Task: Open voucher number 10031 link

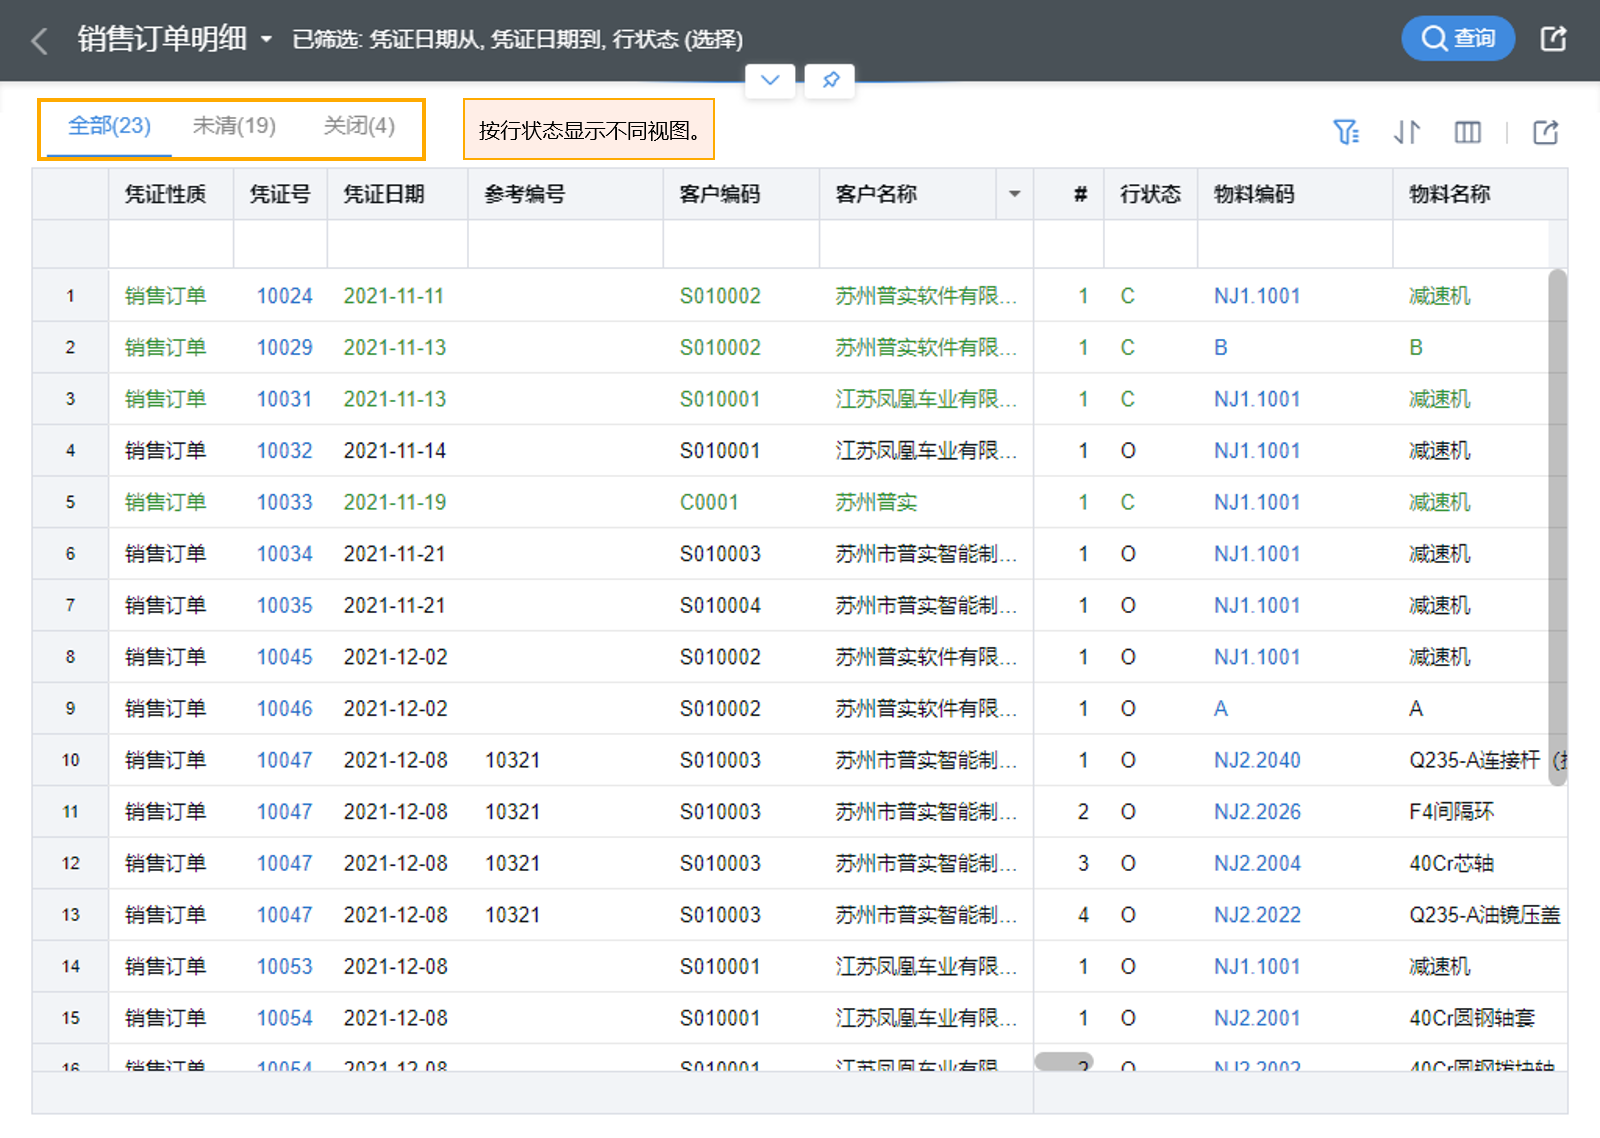Action: (x=284, y=399)
